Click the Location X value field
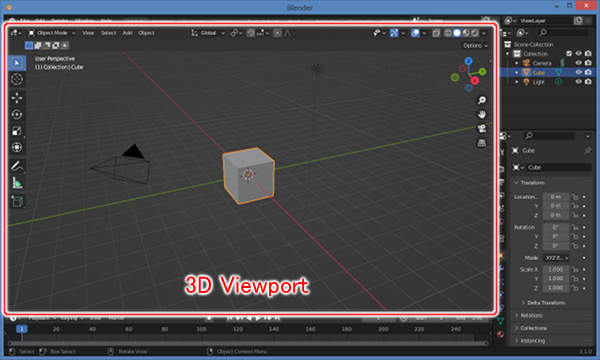 click(x=556, y=197)
